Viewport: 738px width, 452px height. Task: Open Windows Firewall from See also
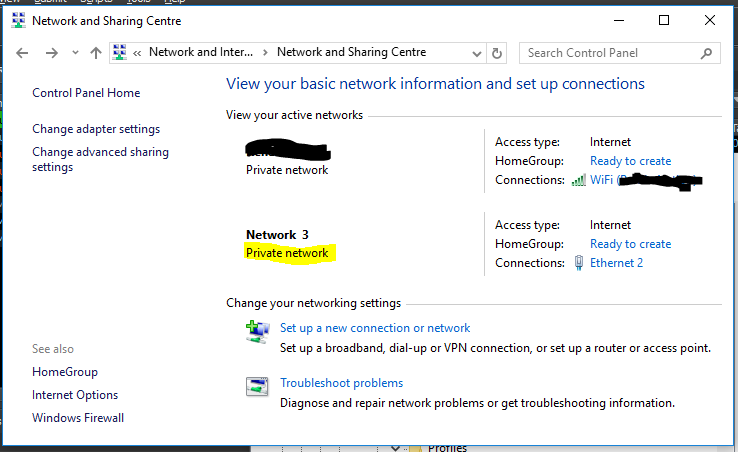click(x=78, y=418)
